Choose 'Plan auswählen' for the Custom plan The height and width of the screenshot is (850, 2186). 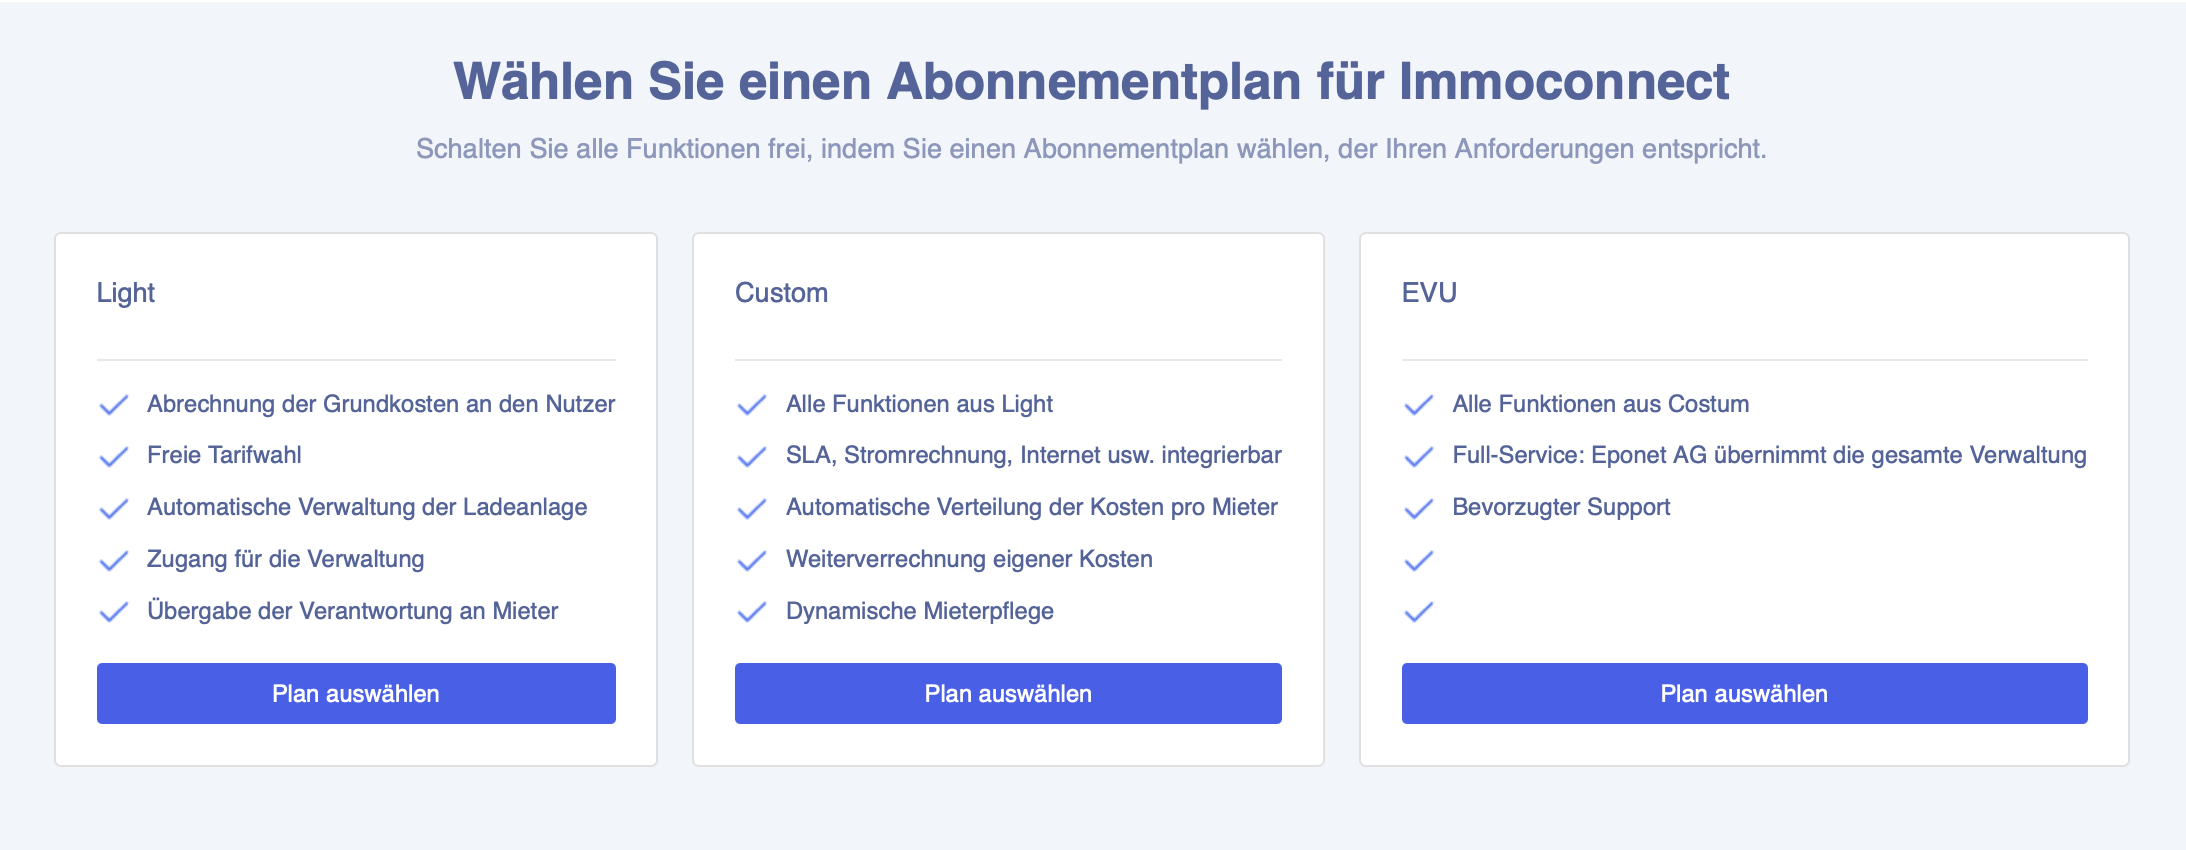[x=1007, y=693]
